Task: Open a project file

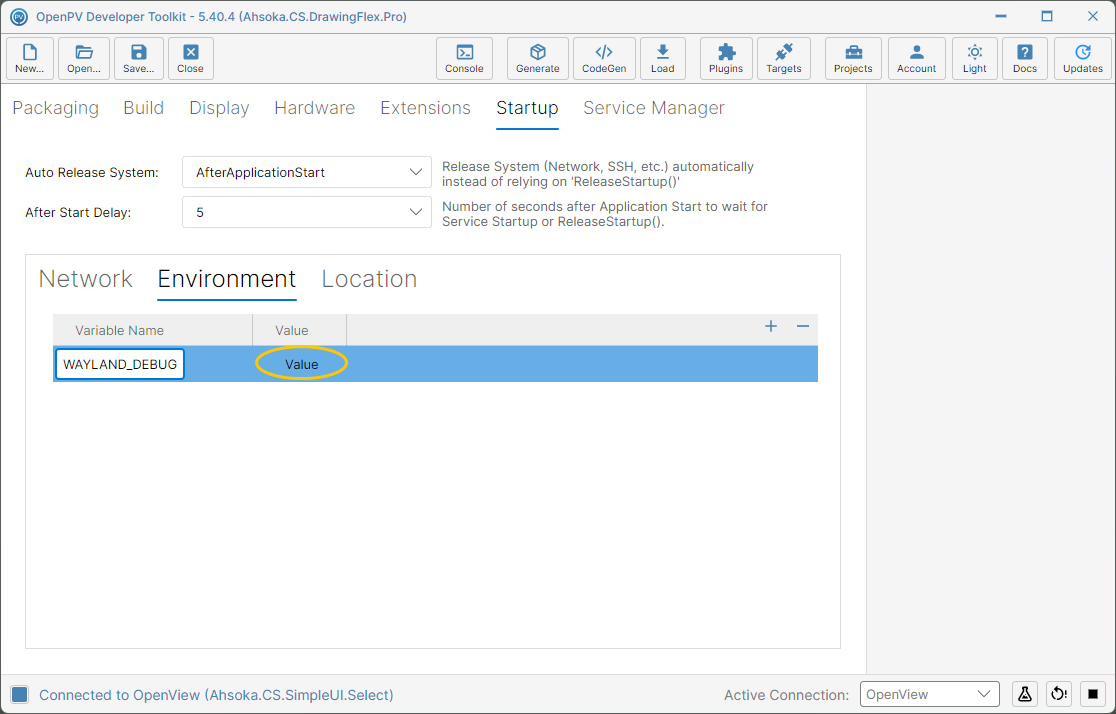Action: 84,58
